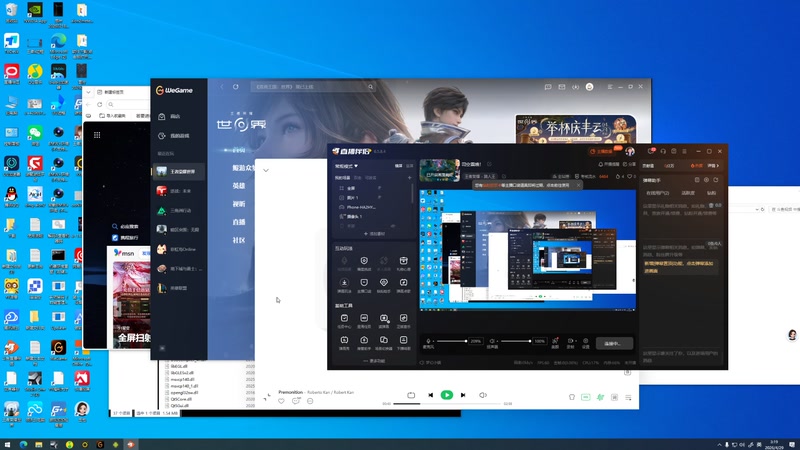Viewport: 800px width, 450px height.
Task: Click the 开播提醒 bell option
Action: [x=609, y=164]
